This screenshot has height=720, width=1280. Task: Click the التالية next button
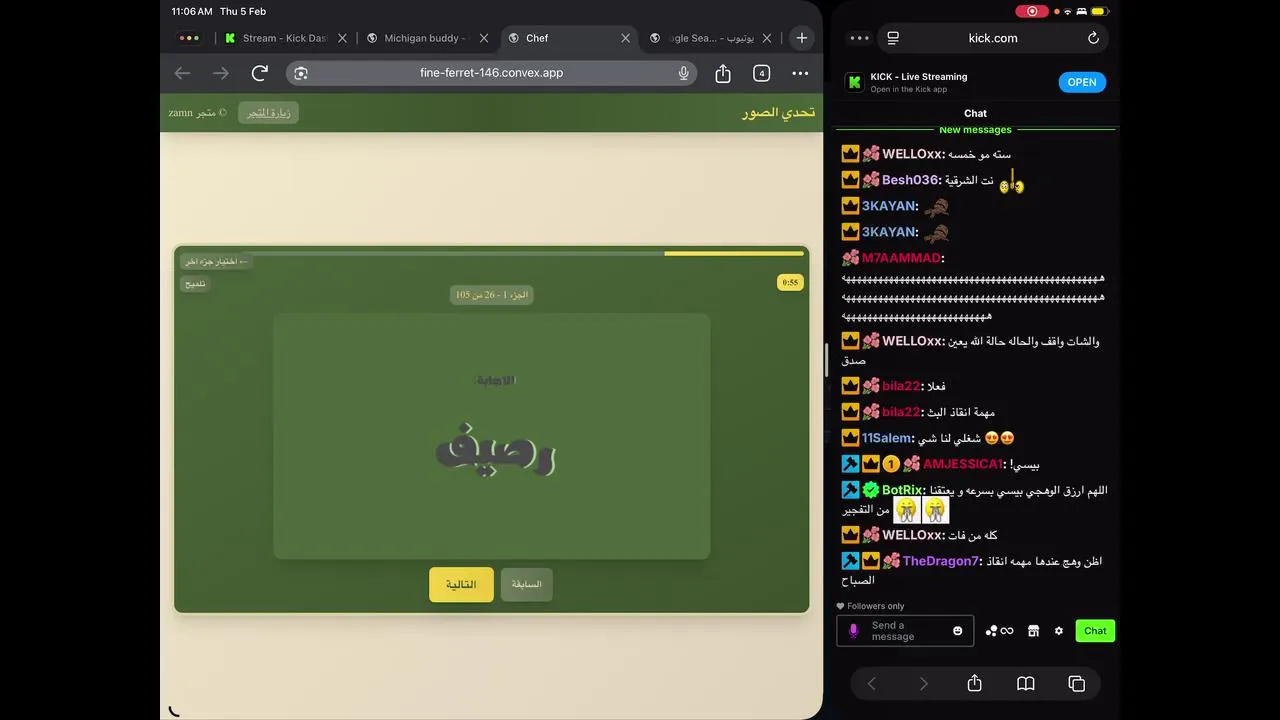coord(461,585)
